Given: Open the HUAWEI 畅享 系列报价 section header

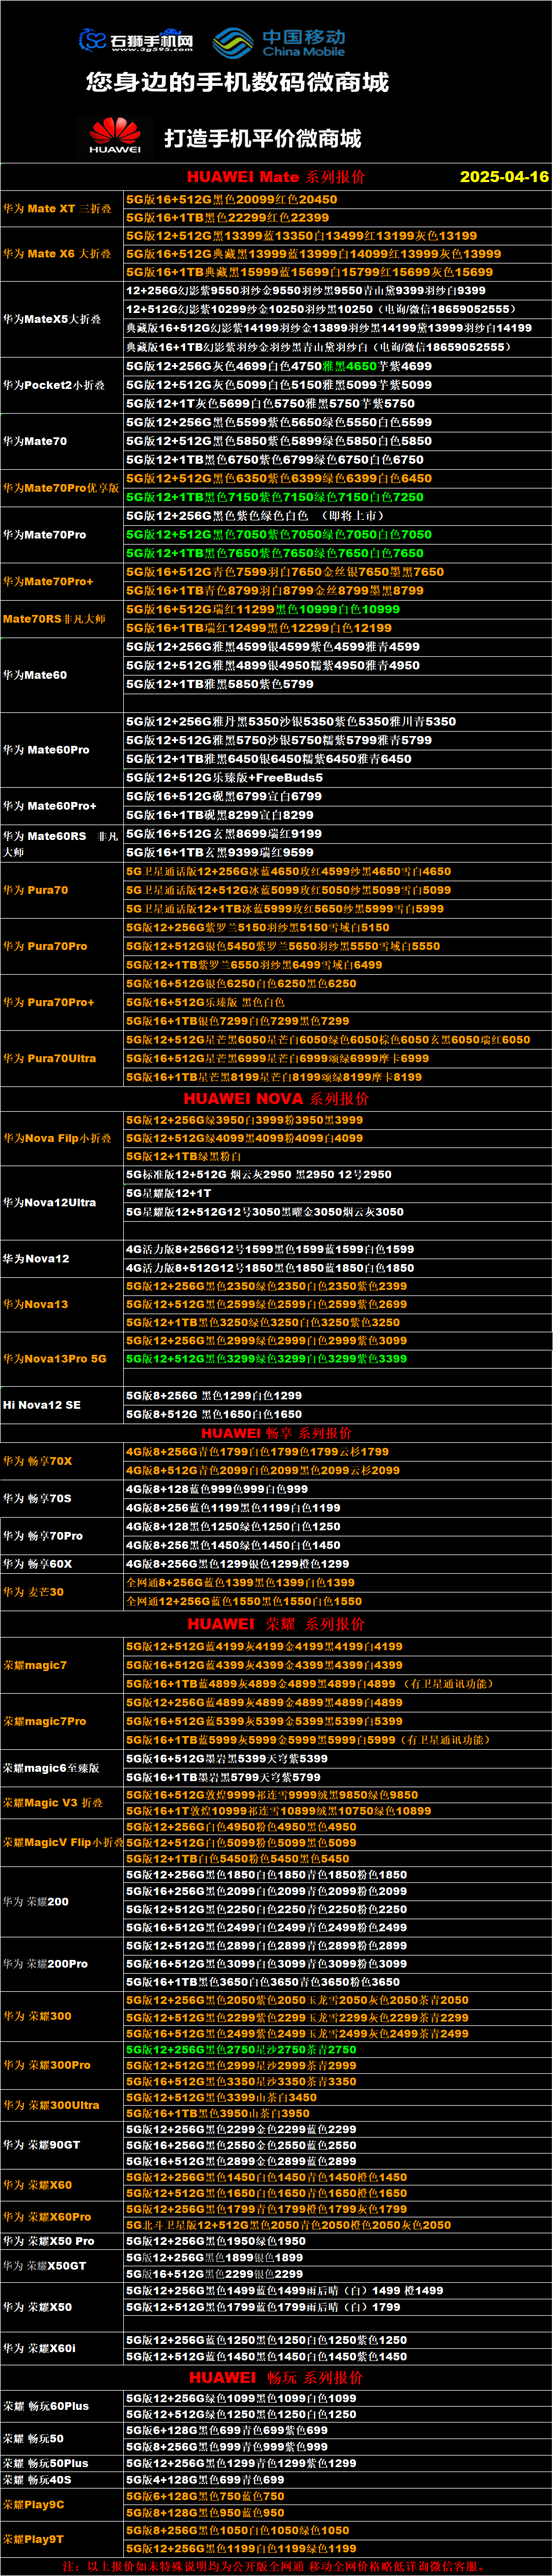Looking at the screenshot, I should [275, 1432].
